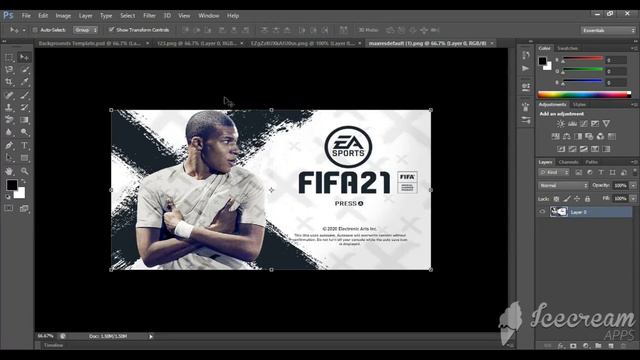Select the History Brush tool
640x360 pixels.
click(x=24, y=107)
